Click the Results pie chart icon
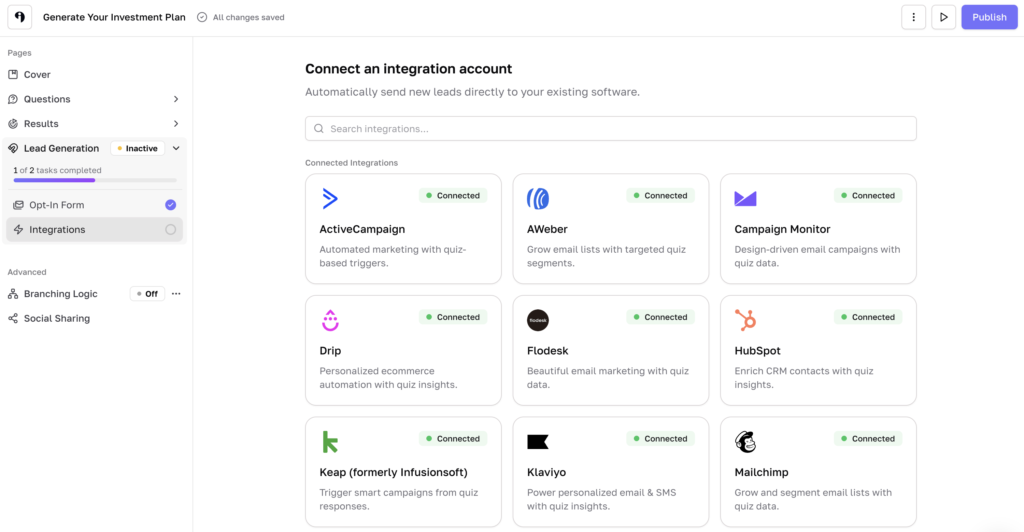This screenshot has height=532, width=1024. click(13, 123)
